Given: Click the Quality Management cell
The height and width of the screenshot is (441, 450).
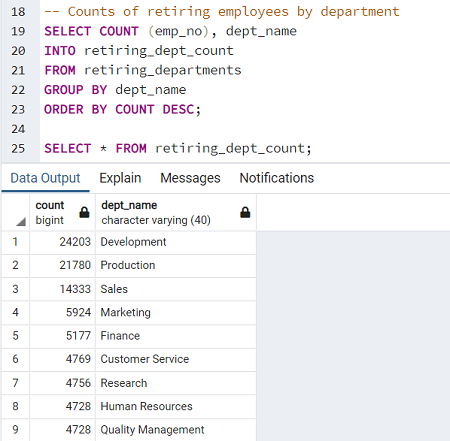Looking at the screenshot, I should click(x=176, y=430).
